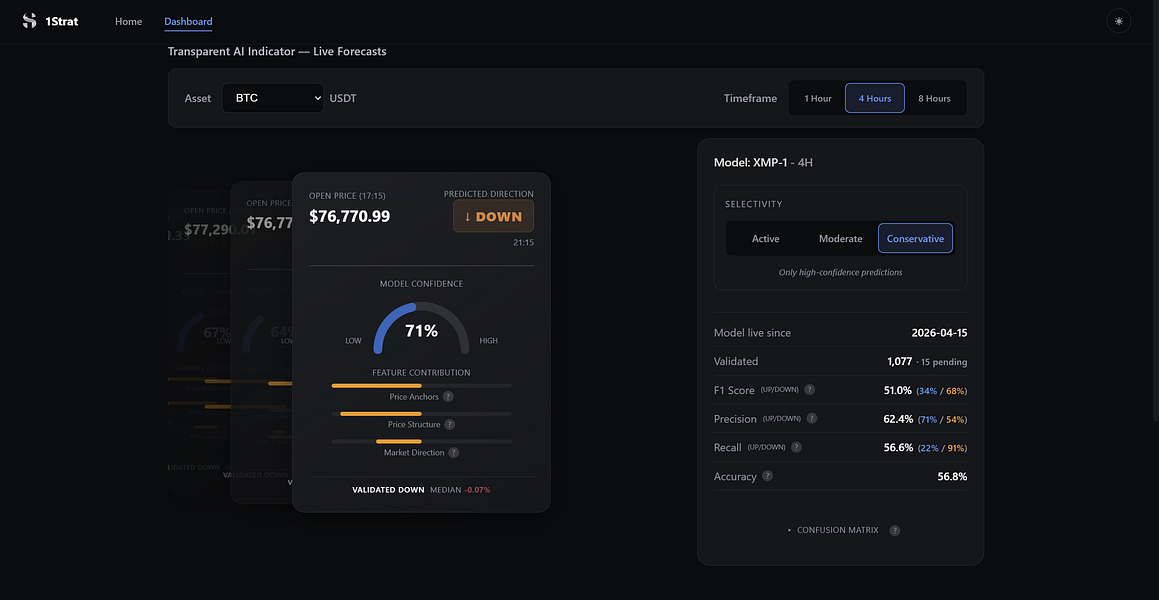Open the Dashboard tab

click(x=188, y=21)
